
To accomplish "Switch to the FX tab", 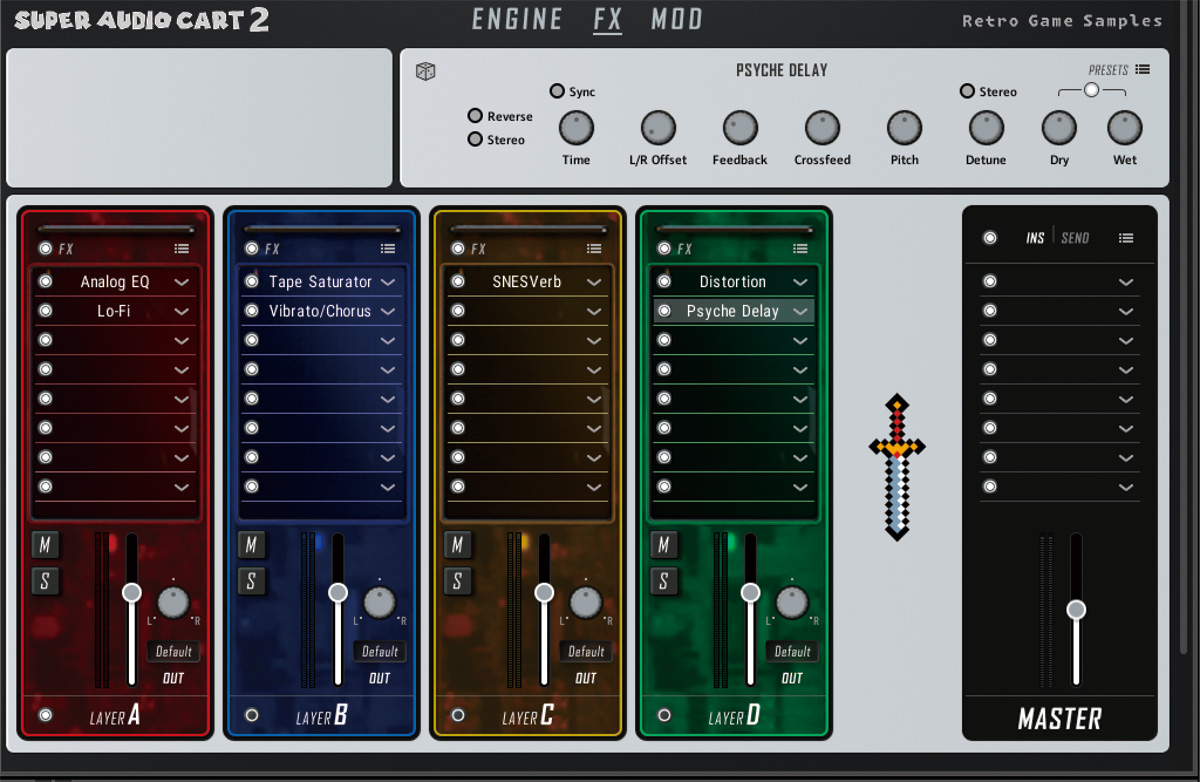I will (608, 18).
